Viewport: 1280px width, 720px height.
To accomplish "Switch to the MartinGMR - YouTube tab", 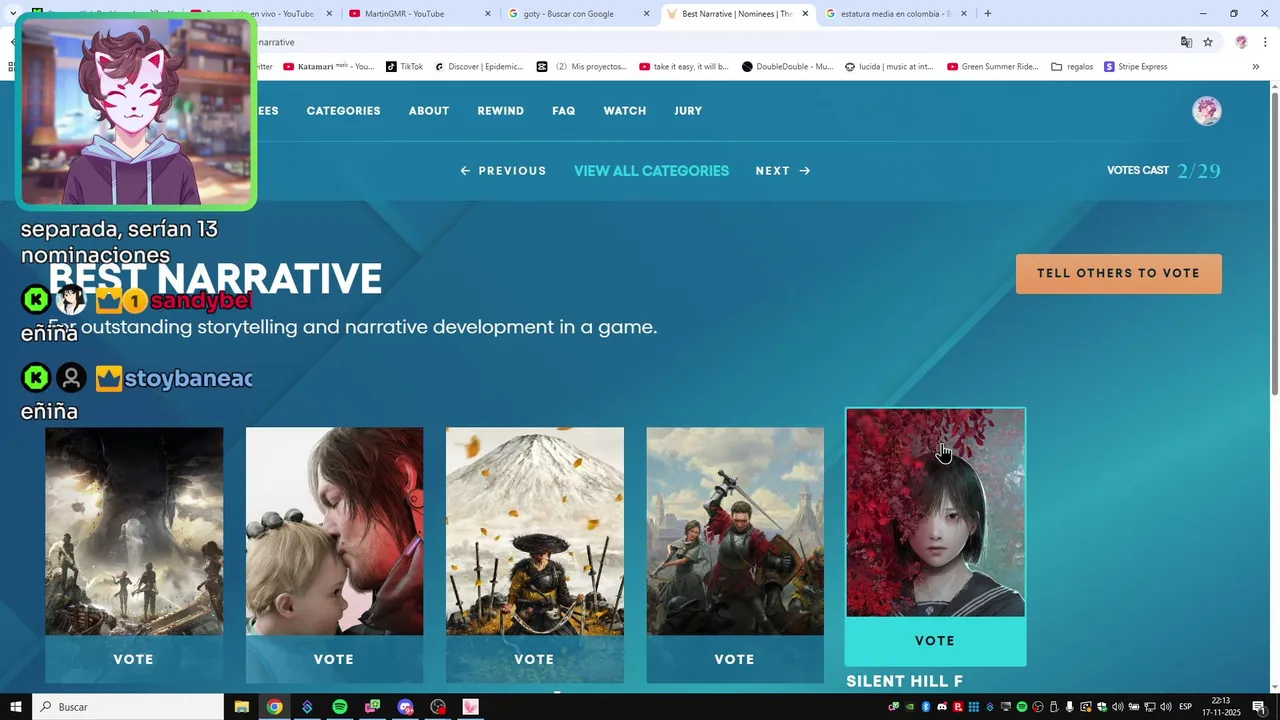I will coord(420,14).
